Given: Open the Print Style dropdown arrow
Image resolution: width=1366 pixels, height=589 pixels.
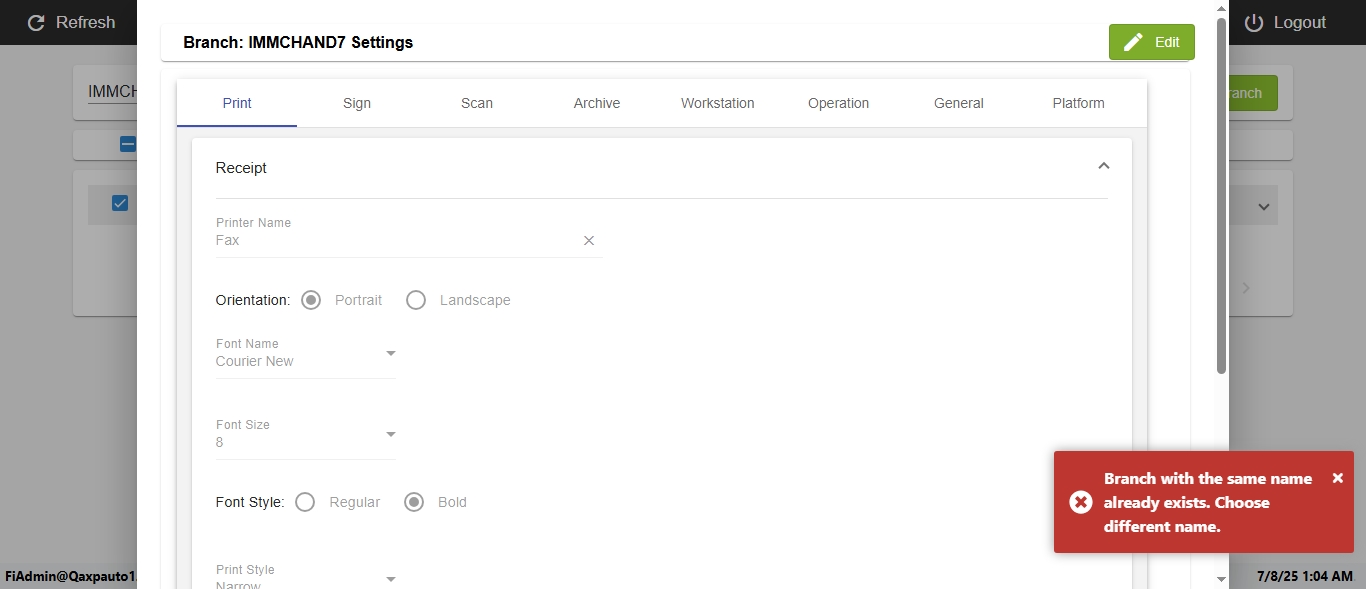Looking at the screenshot, I should click(x=391, y=578).
